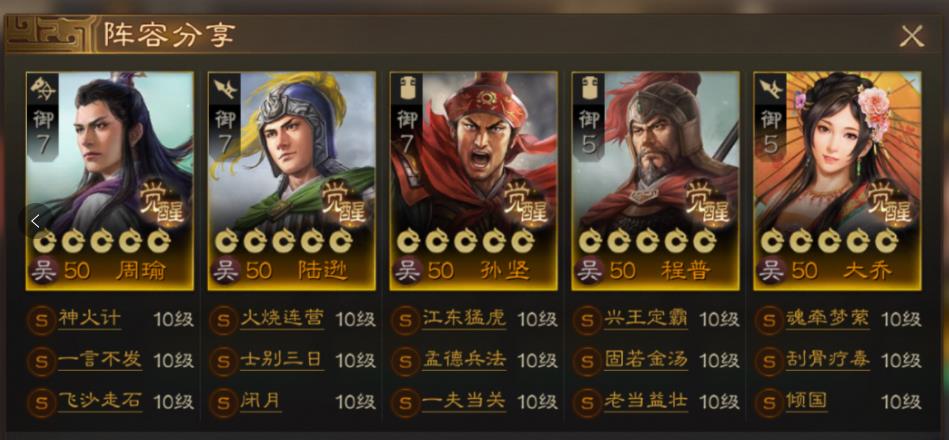
Task: Open the skill 飞沙走石
Action: 100,401
